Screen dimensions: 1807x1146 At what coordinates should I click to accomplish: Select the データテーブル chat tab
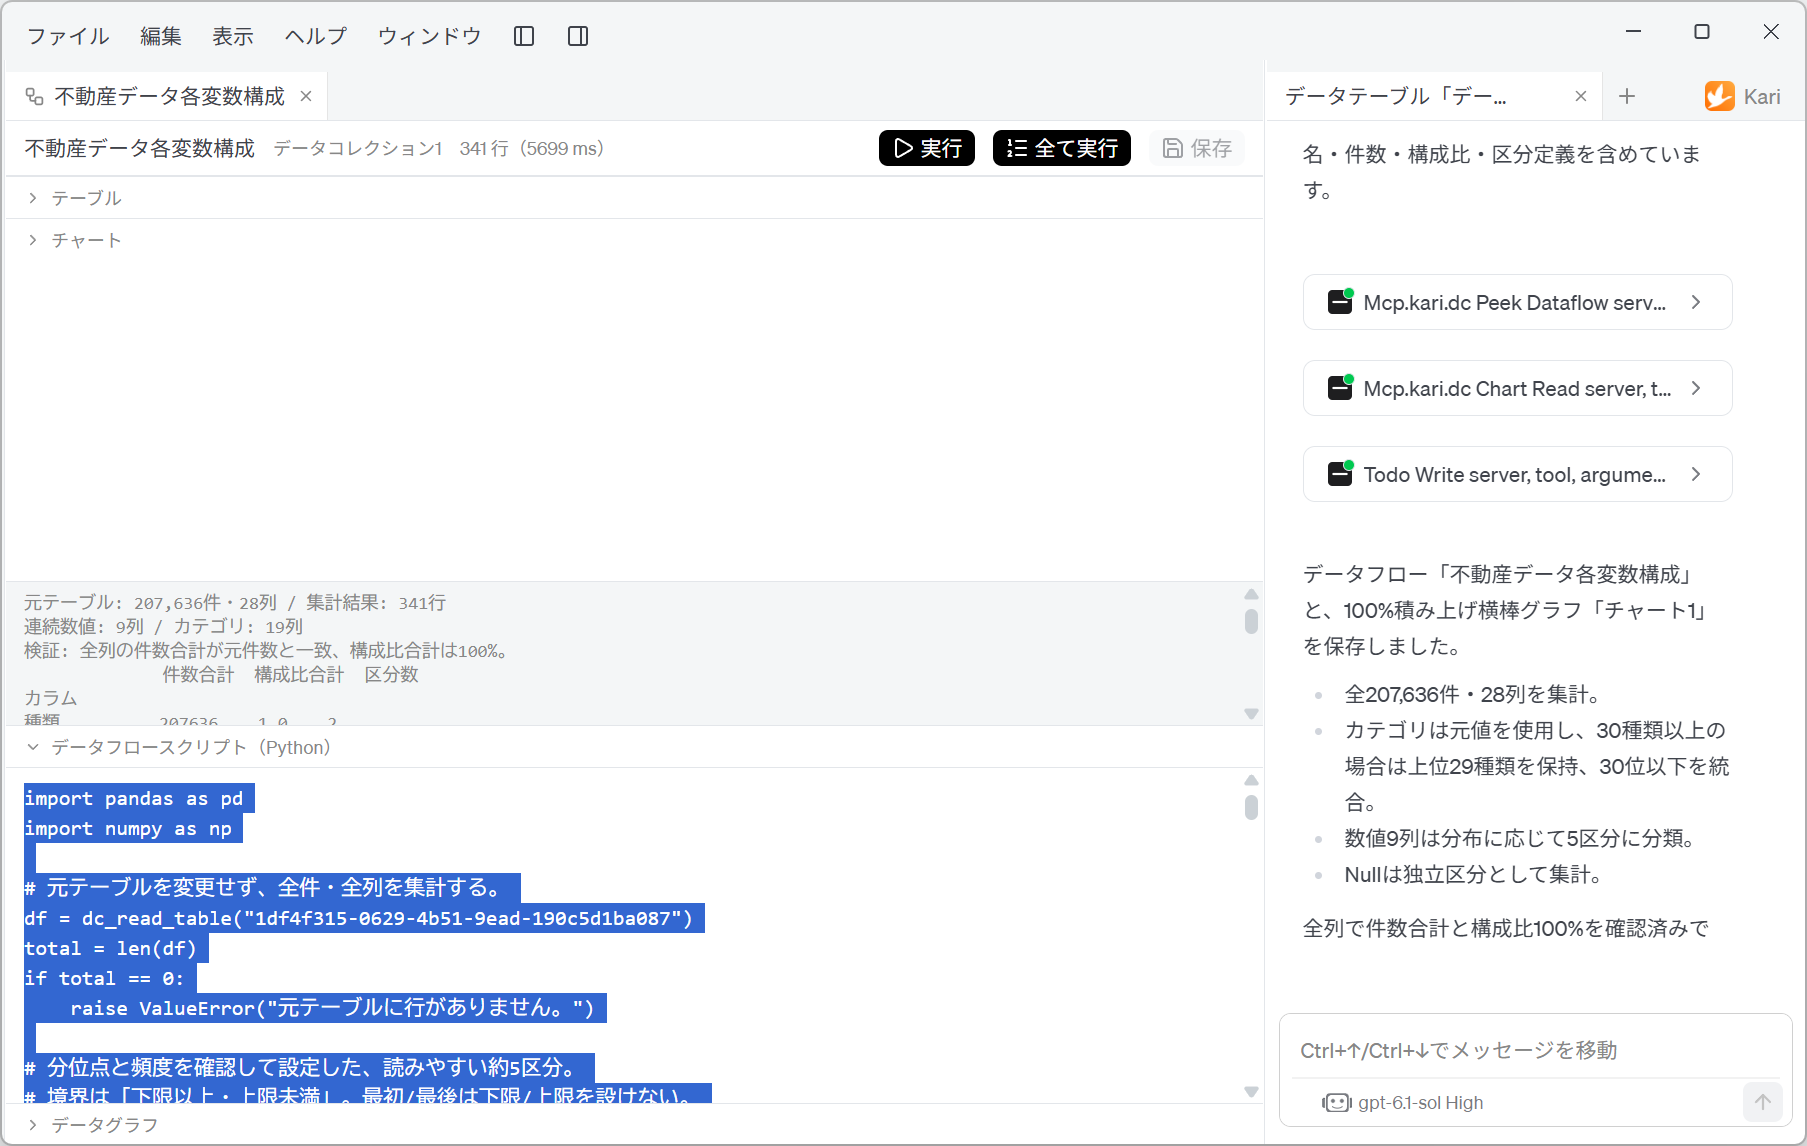tap(1433, 96)
